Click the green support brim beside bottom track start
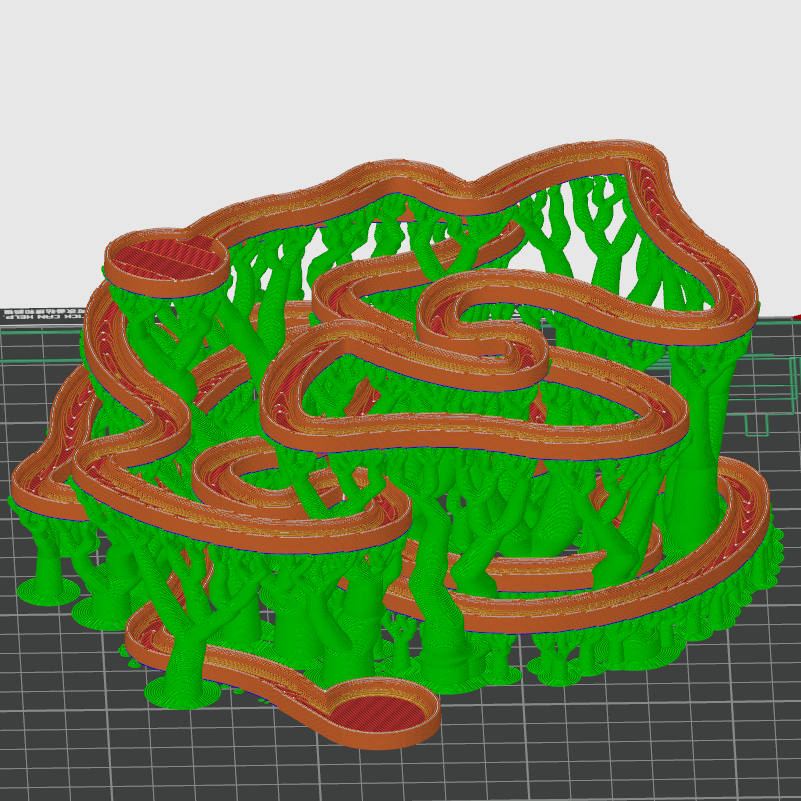This screenshot has width=801, height=801. (x=180, y=693)
